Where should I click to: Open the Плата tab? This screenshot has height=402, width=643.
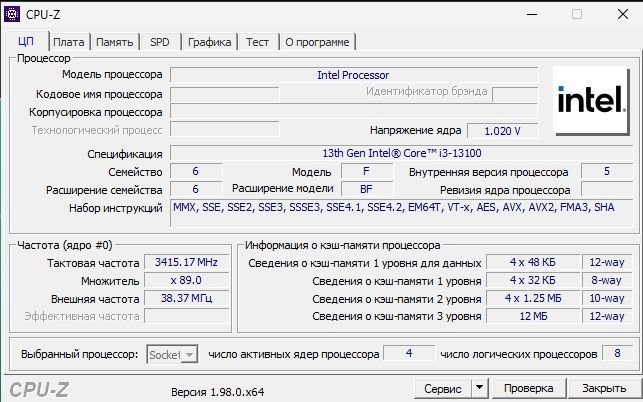(x=69, y=42)
